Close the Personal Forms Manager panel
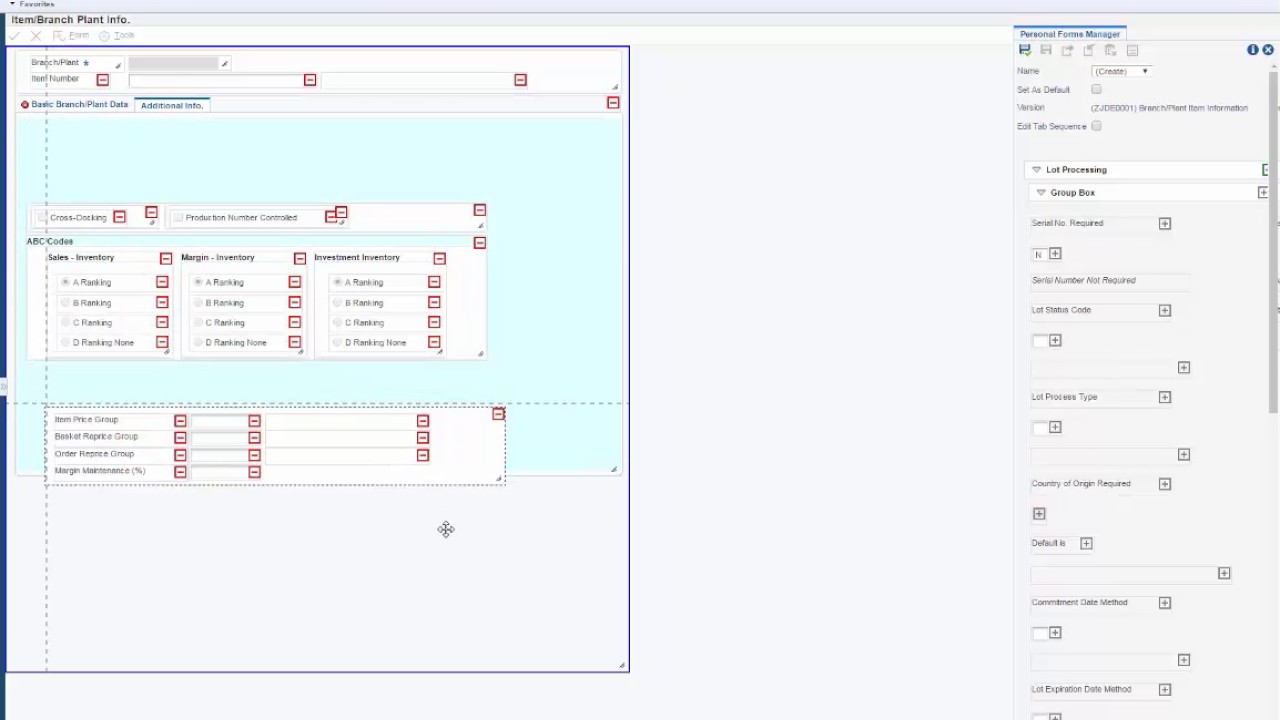 (1268, 50)
